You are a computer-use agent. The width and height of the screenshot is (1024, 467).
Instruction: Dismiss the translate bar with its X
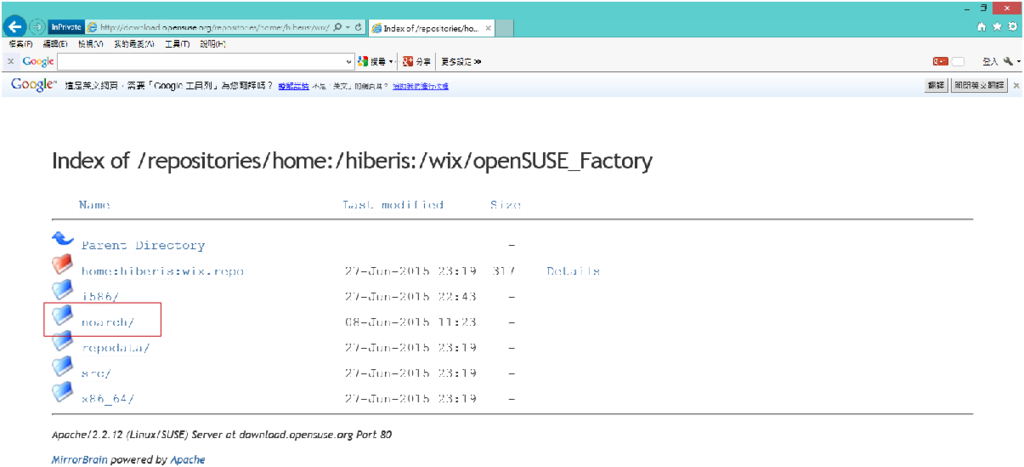[1016, 86]
